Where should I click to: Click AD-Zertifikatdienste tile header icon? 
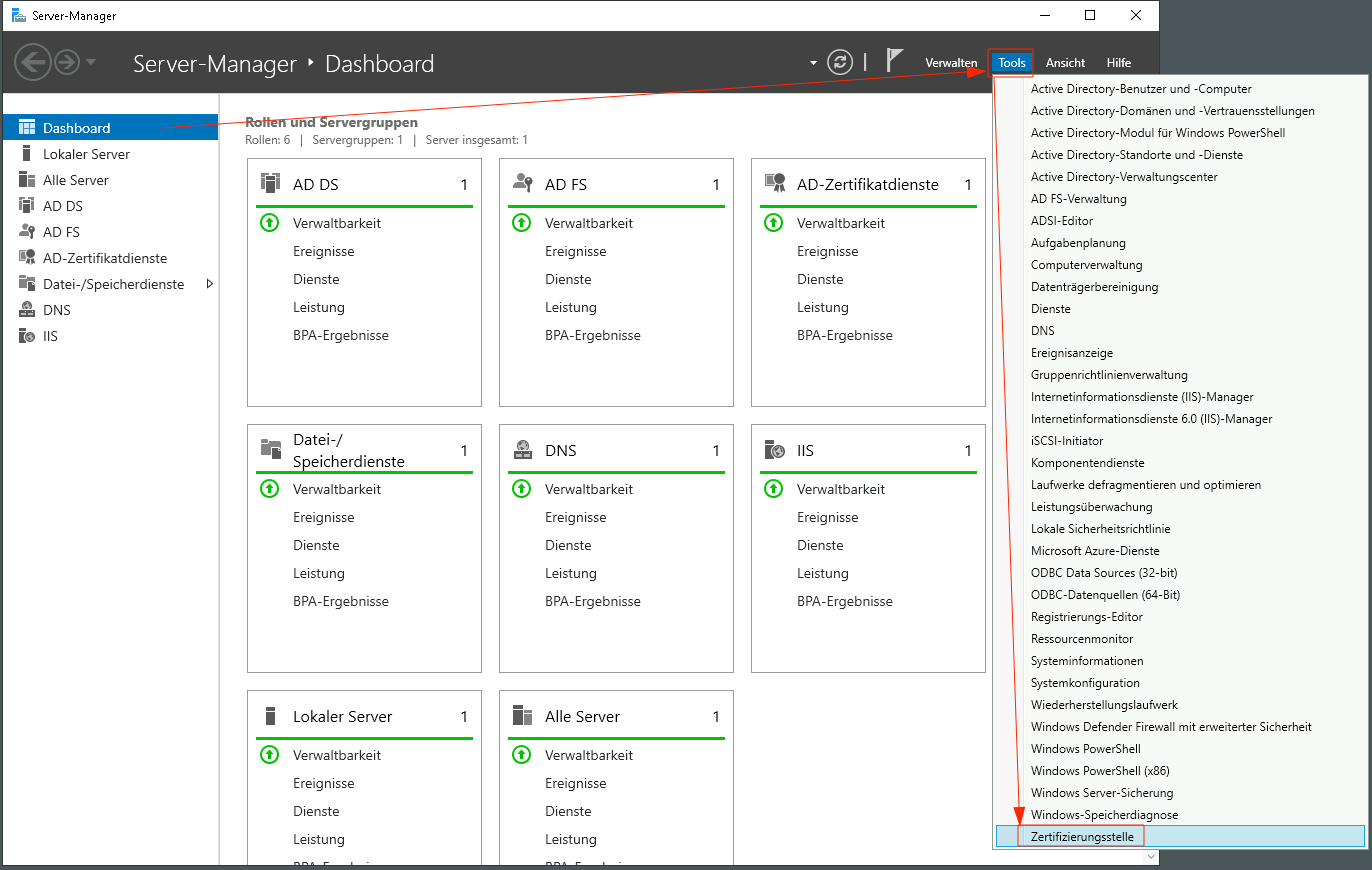click(774, 183)
